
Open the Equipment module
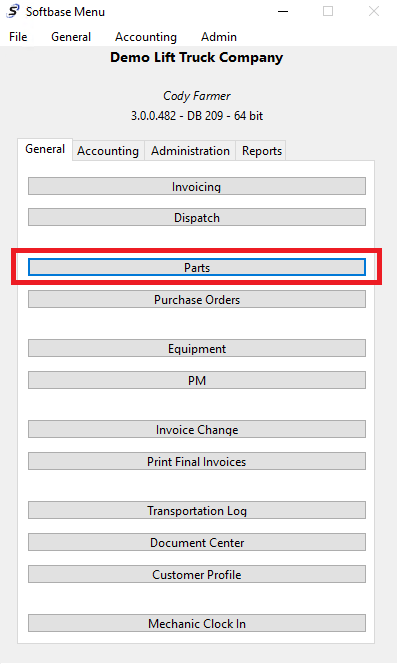(x=197, y=349)
